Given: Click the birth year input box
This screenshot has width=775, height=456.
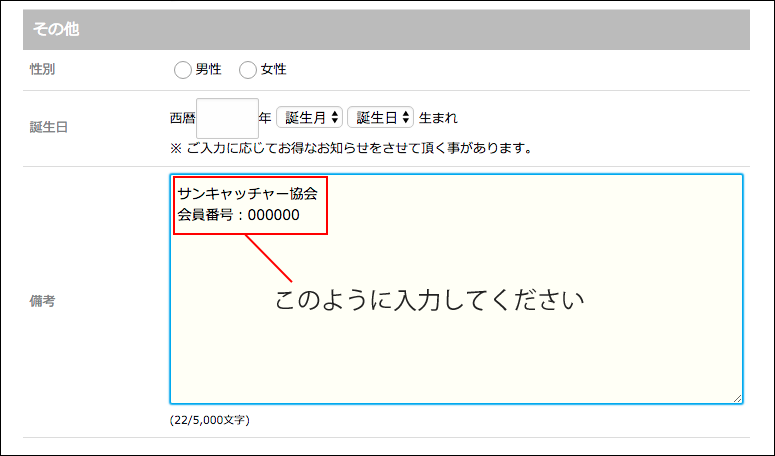Looking at the screenshot, I should tap(227, 118).
